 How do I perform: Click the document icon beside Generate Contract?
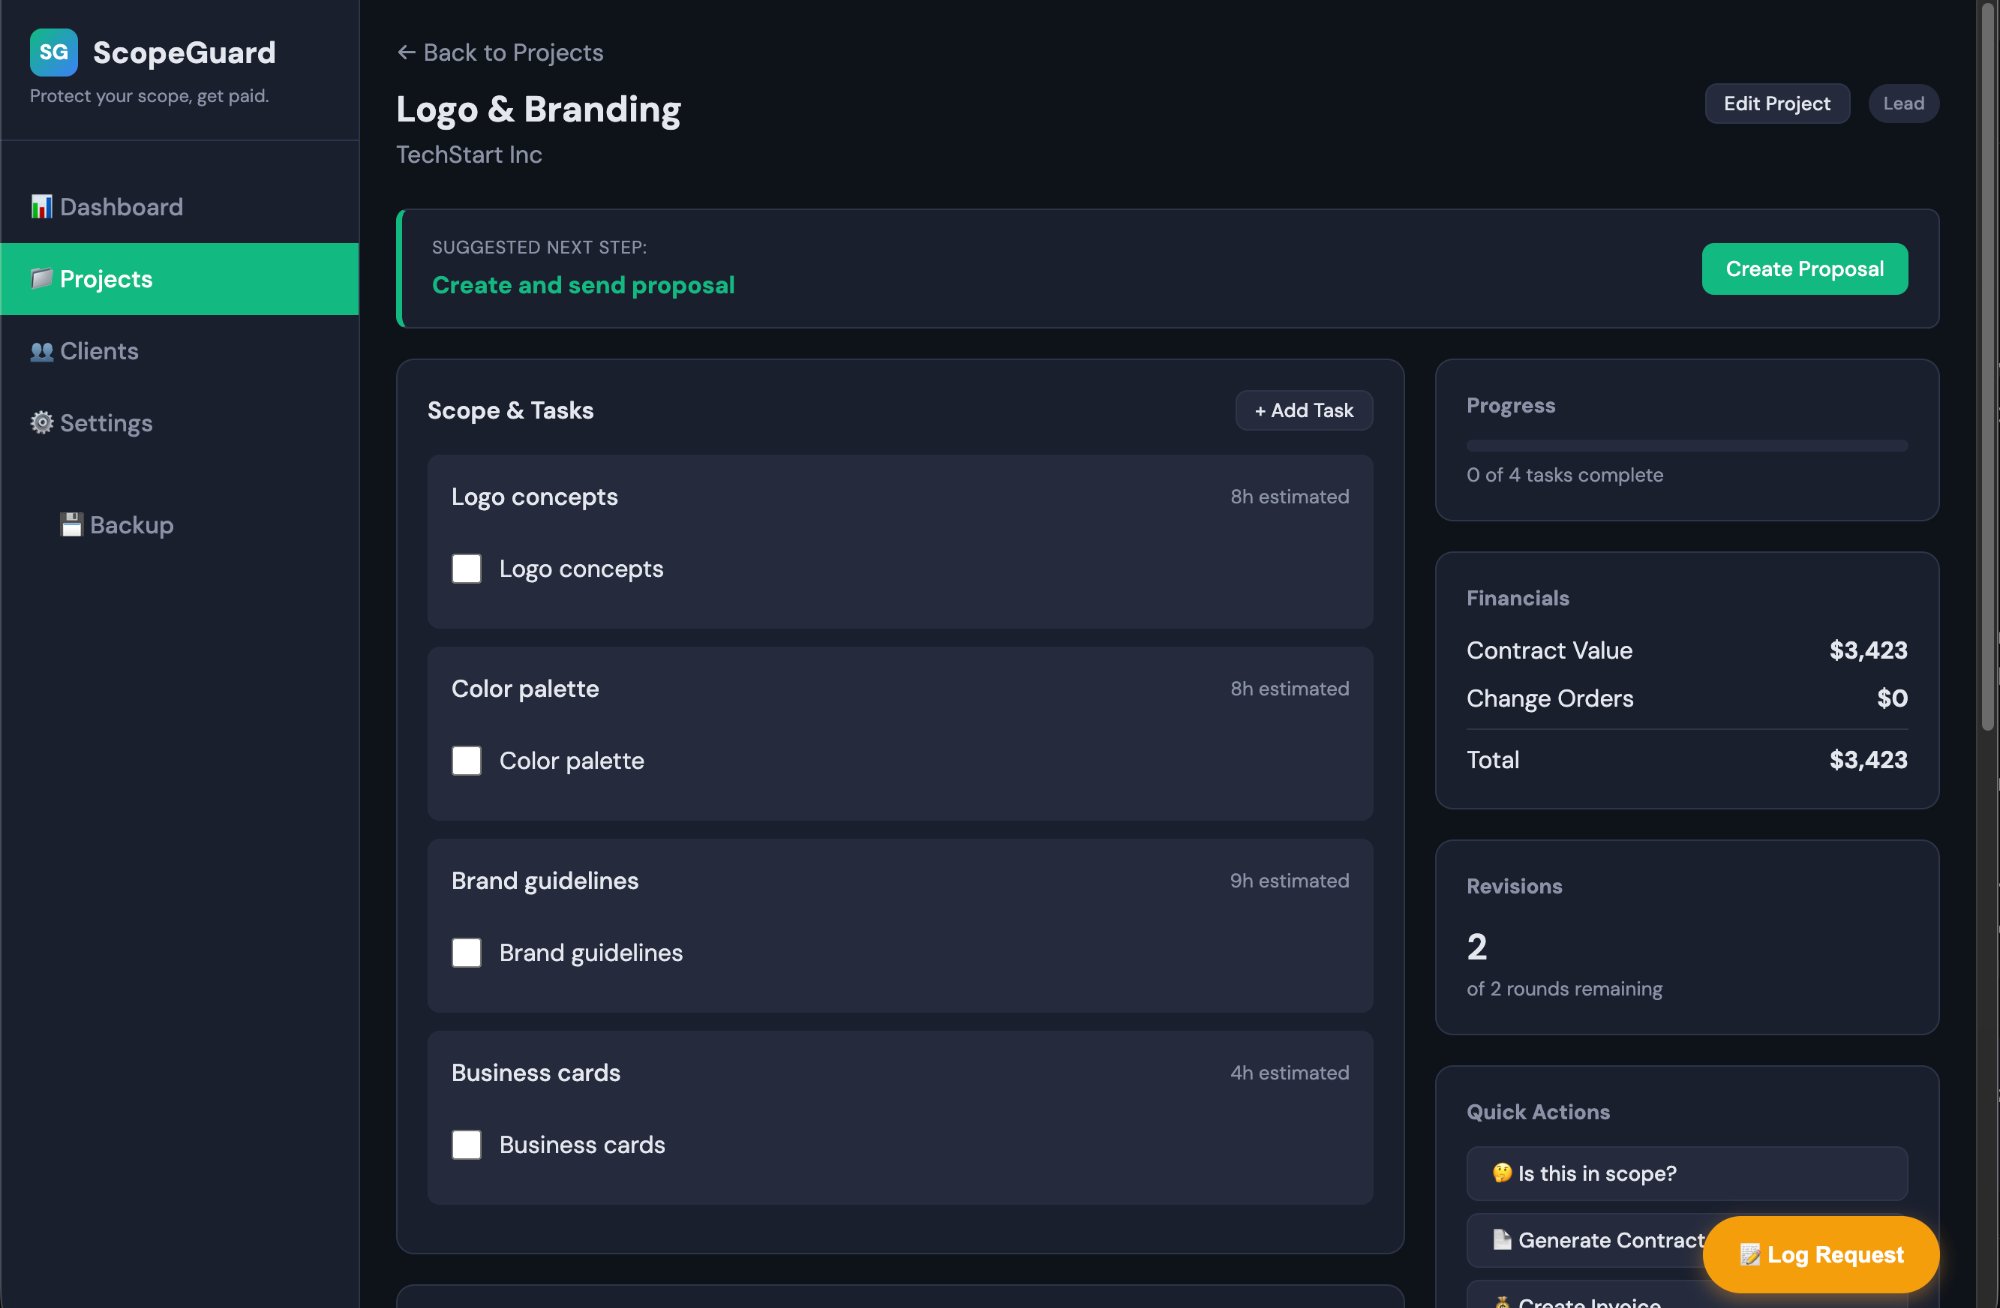click(x=1501, y=1240)
